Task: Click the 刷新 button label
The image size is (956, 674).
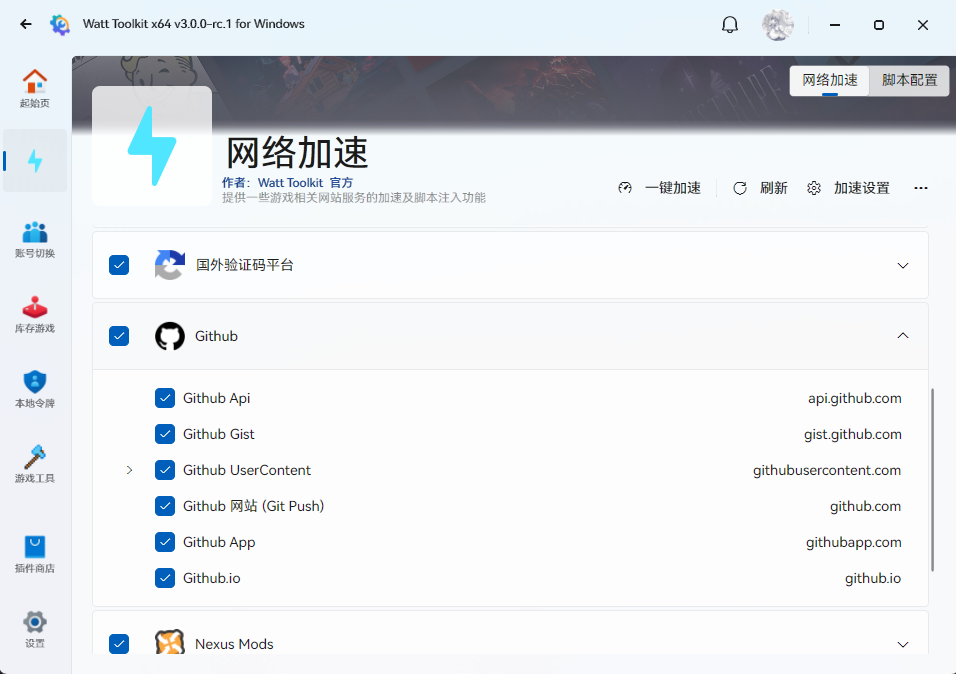Action: tap(774, 188)
